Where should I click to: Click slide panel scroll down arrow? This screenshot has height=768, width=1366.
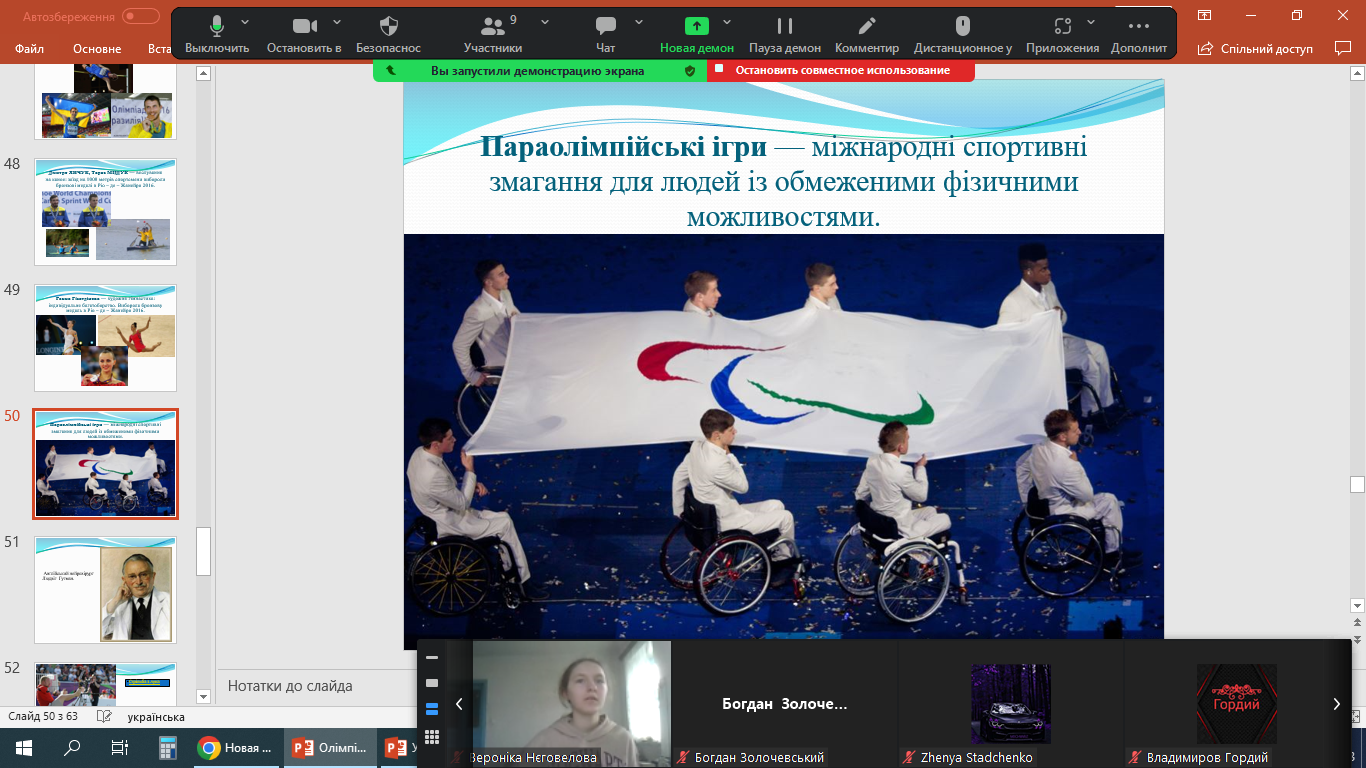(x=204, y=696)
